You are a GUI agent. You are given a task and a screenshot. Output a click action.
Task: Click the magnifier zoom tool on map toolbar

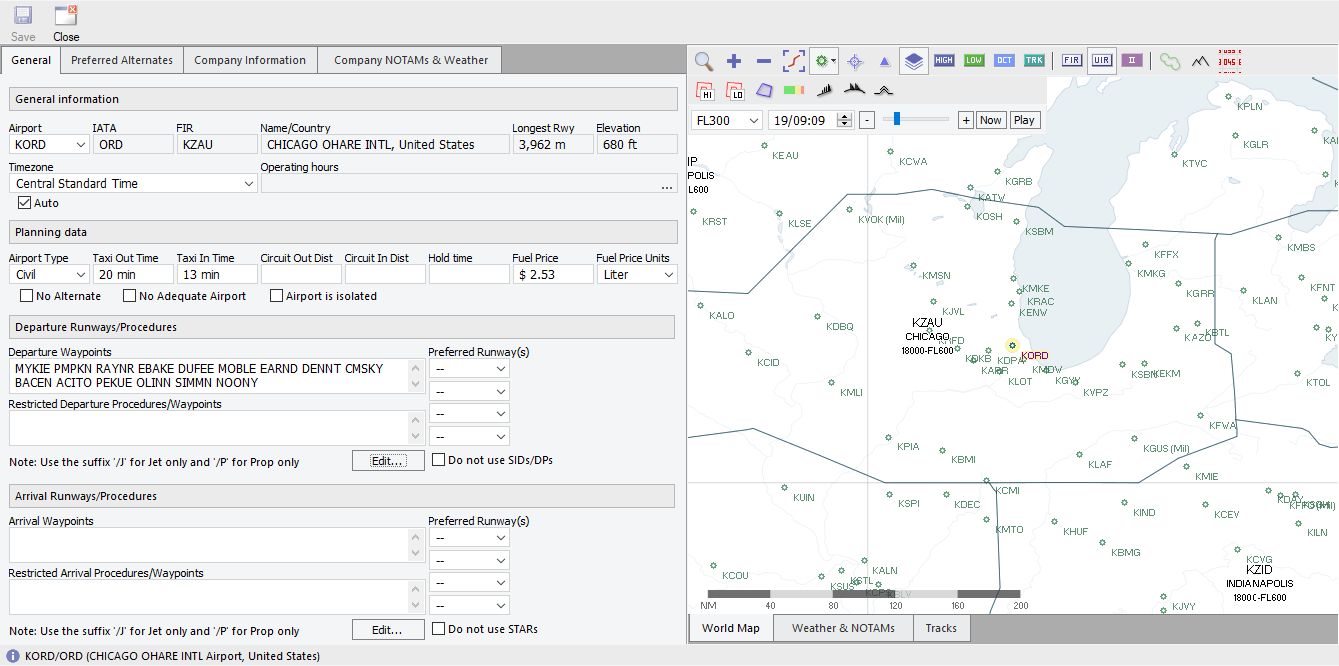click(x=704, y=61)
